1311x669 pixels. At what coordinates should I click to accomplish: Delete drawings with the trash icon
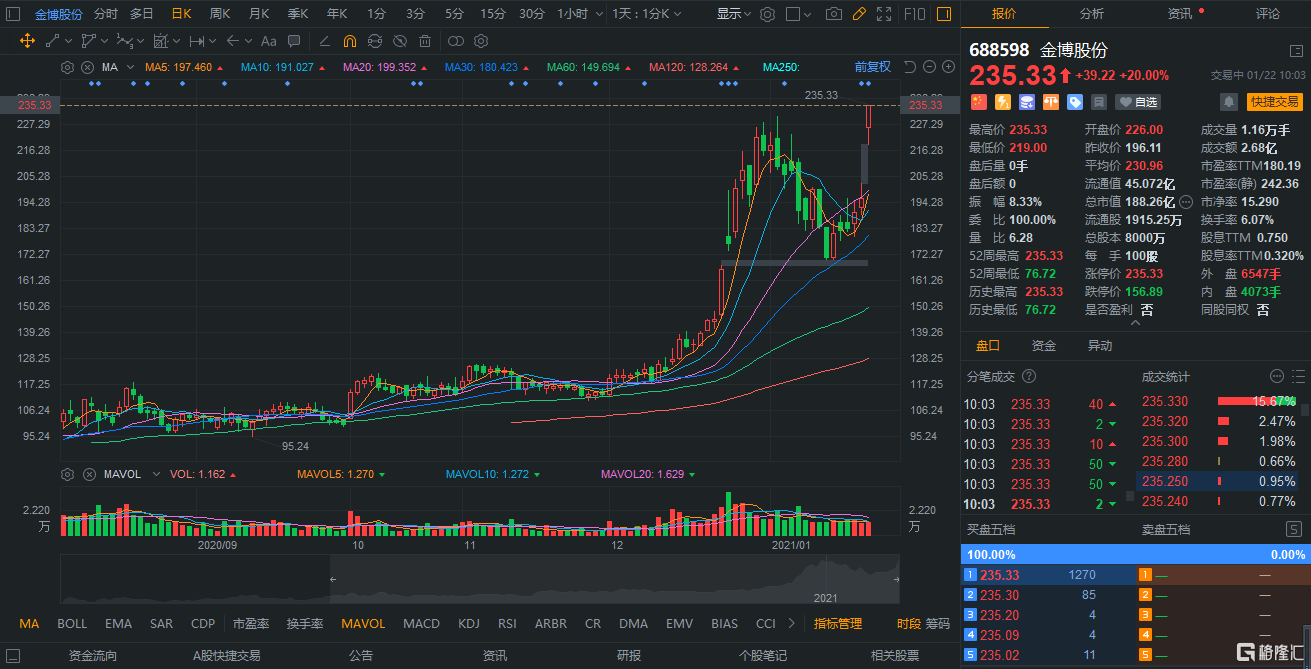pyautogui.click(x=425, y=41)
